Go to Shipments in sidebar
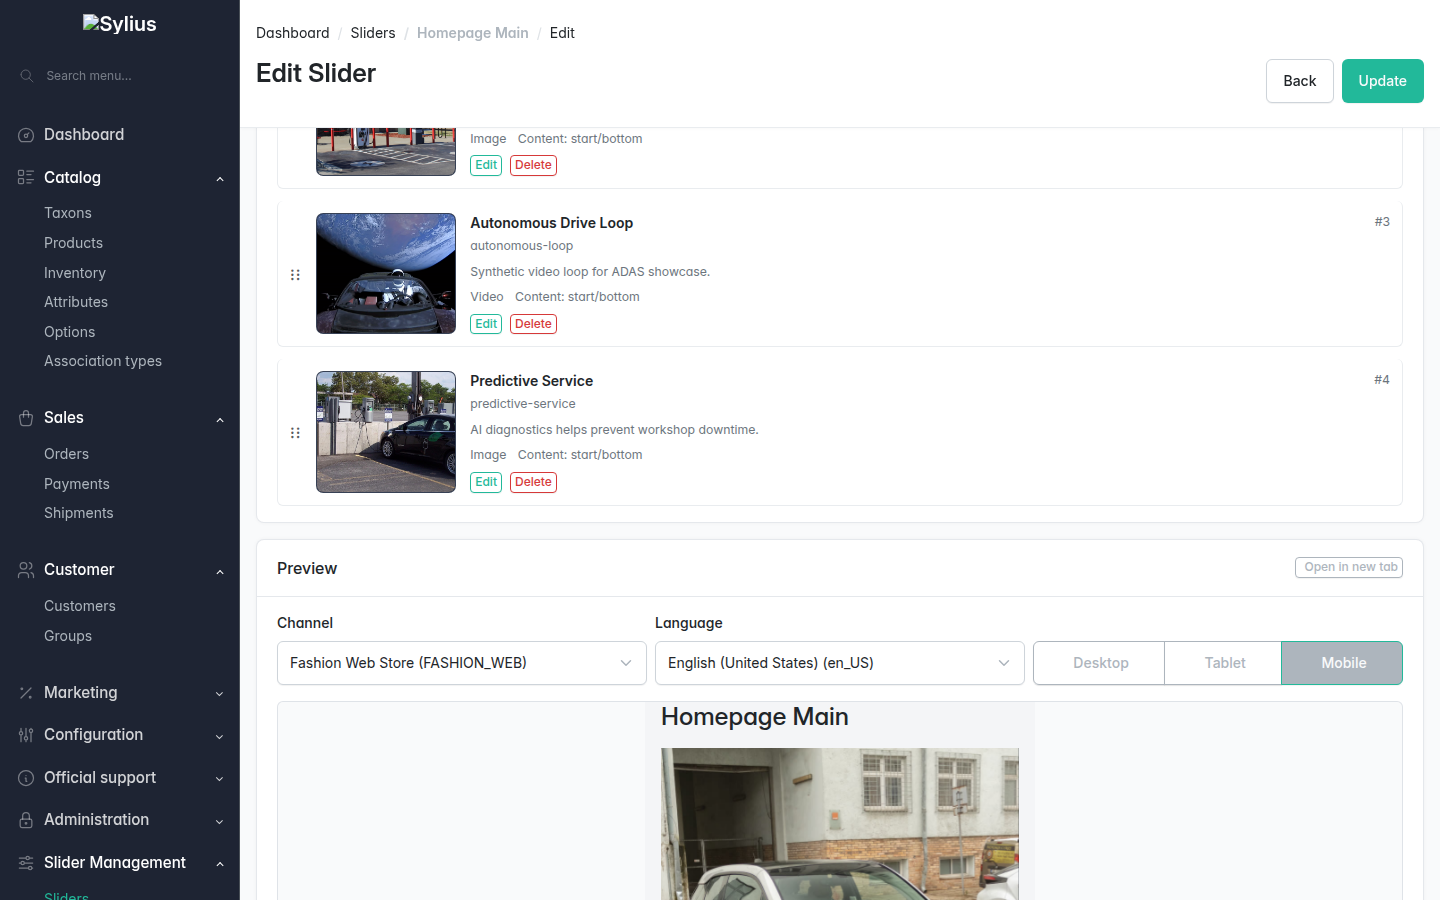This screenshot has height=900, width=1440. coord(79,513)
